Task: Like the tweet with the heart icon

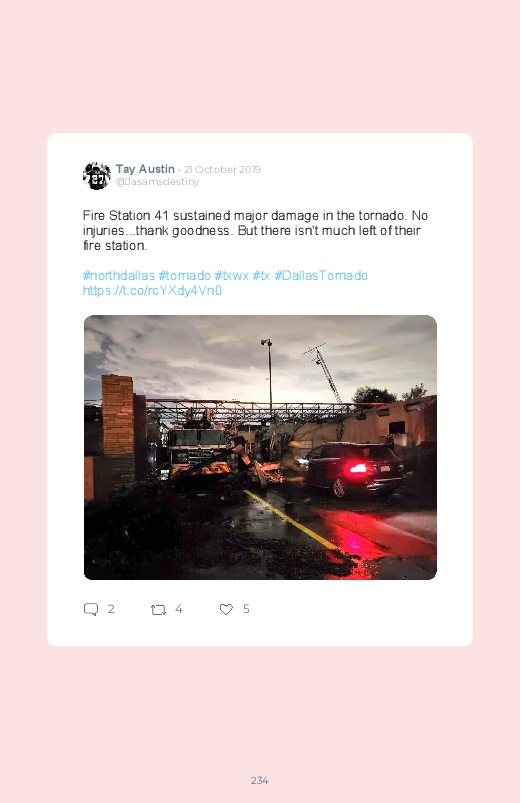Action: click(226, 609)
